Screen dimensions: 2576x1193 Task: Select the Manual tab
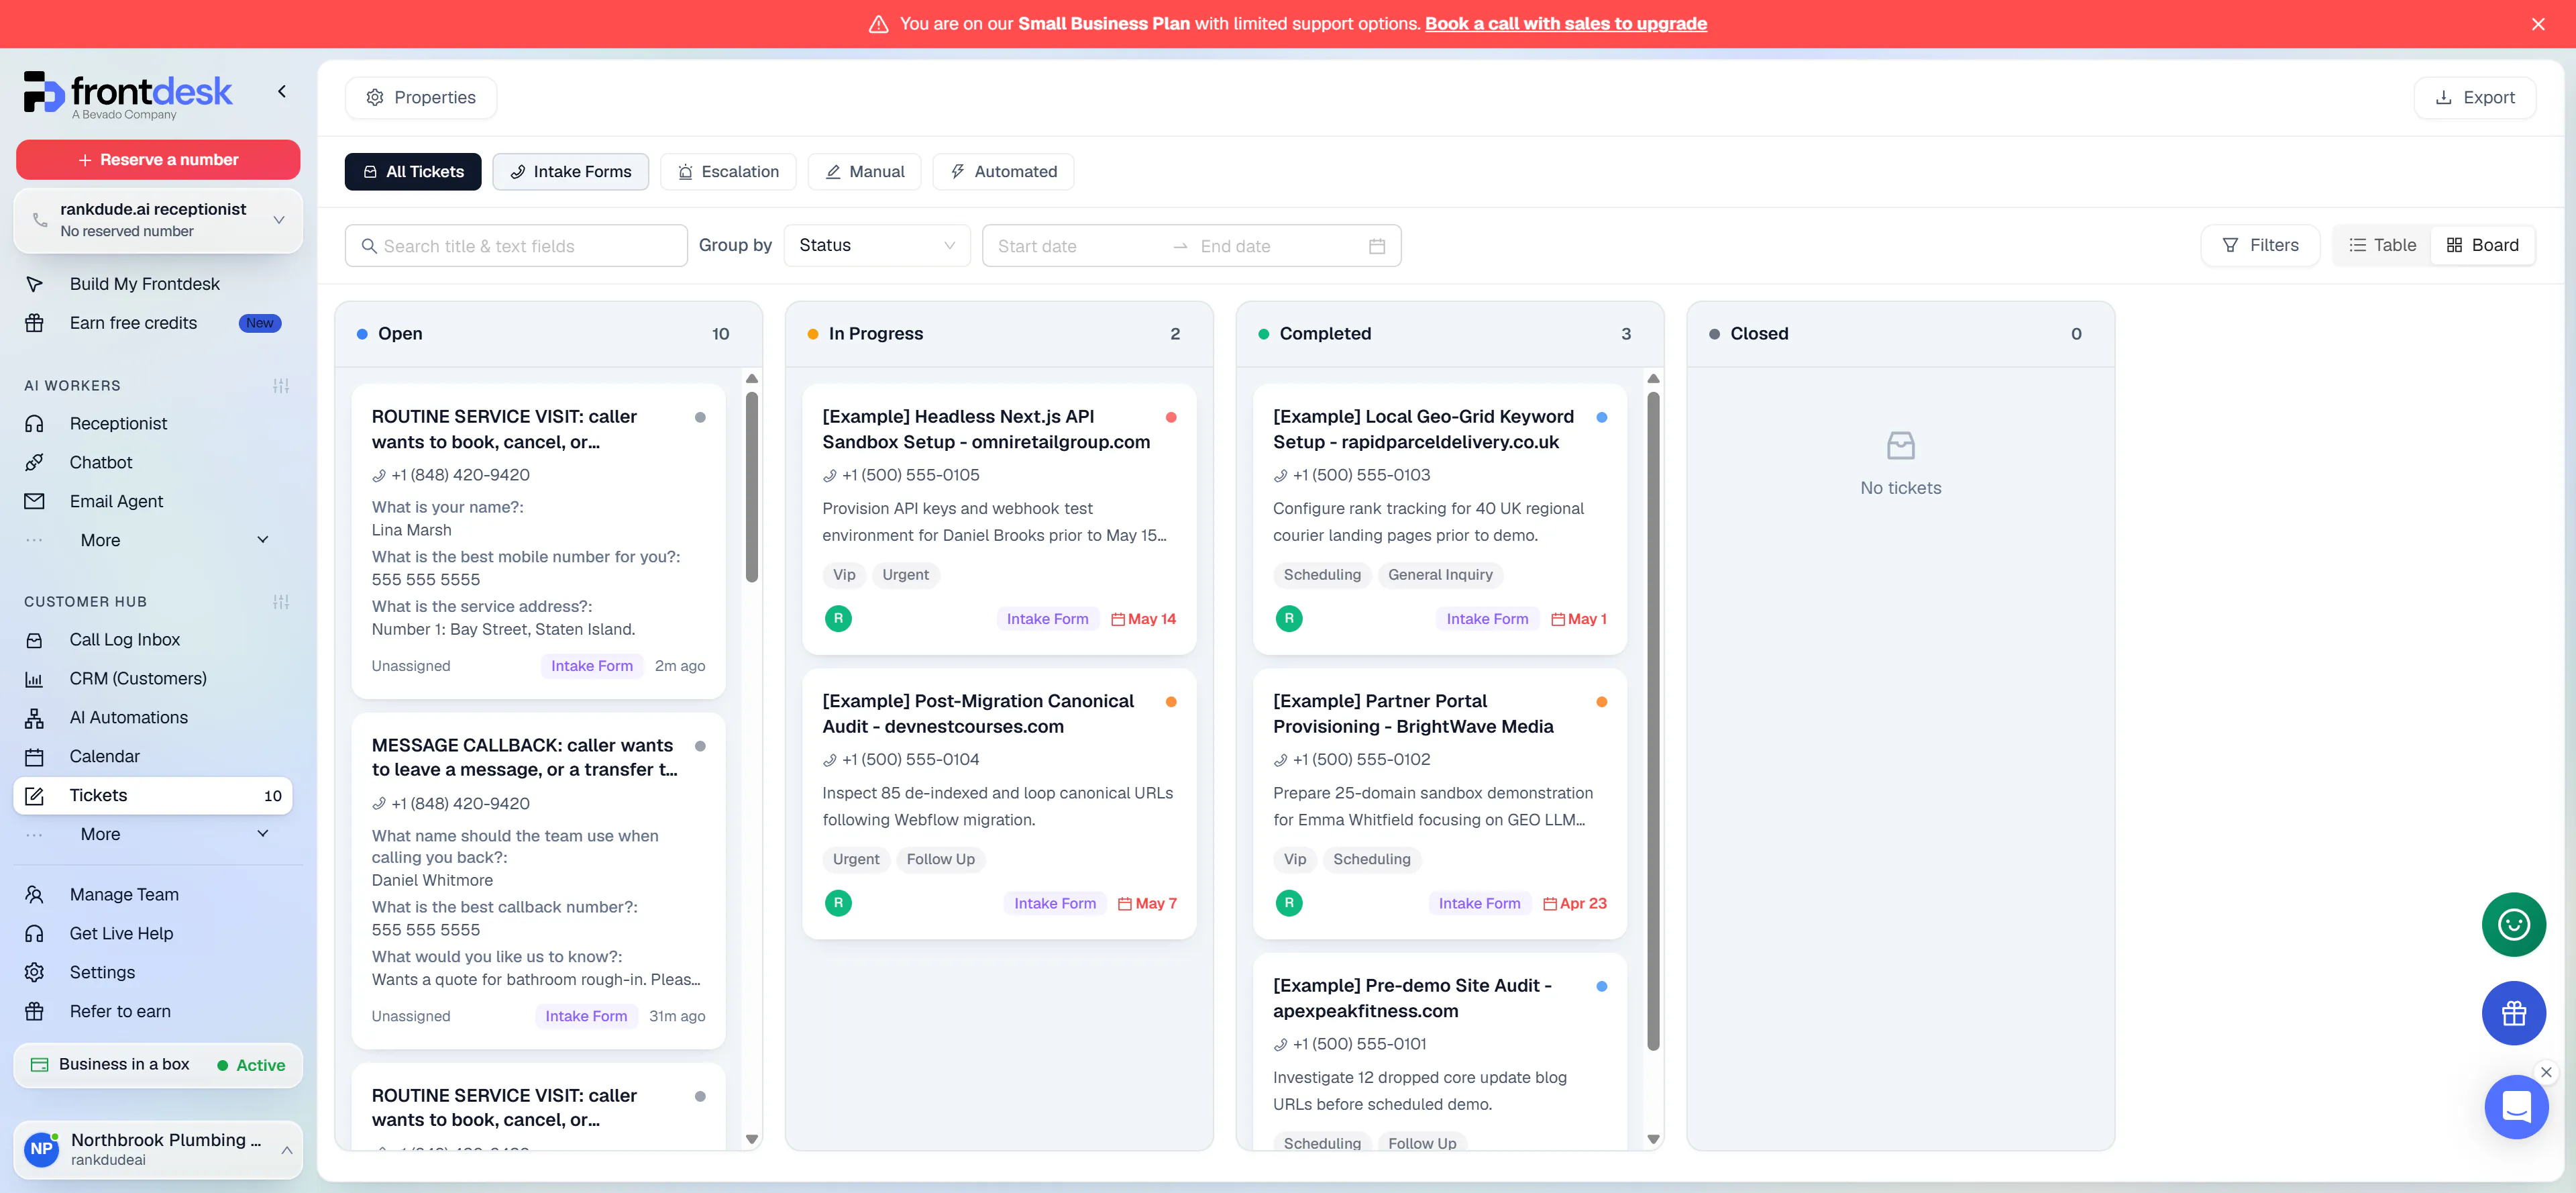click(x=864, y=172)
